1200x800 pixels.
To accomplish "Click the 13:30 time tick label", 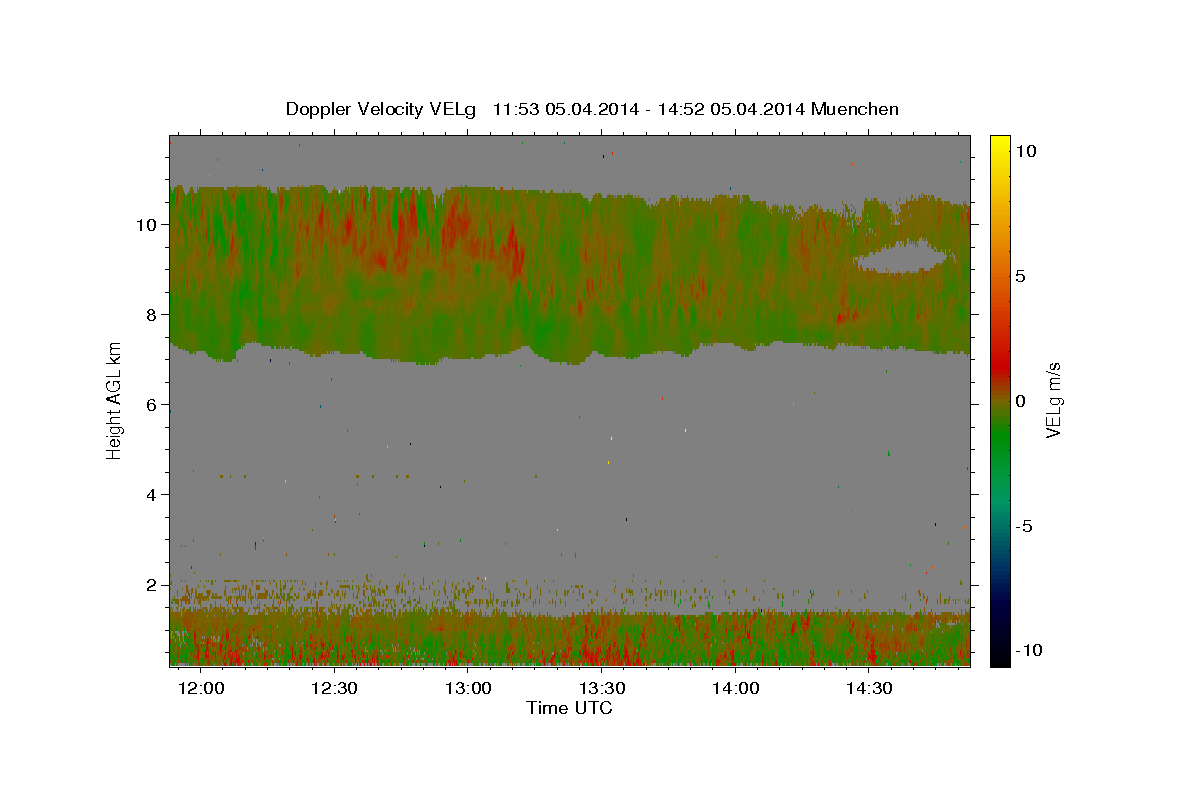I will pyautogui.click(x=602, y=689).
